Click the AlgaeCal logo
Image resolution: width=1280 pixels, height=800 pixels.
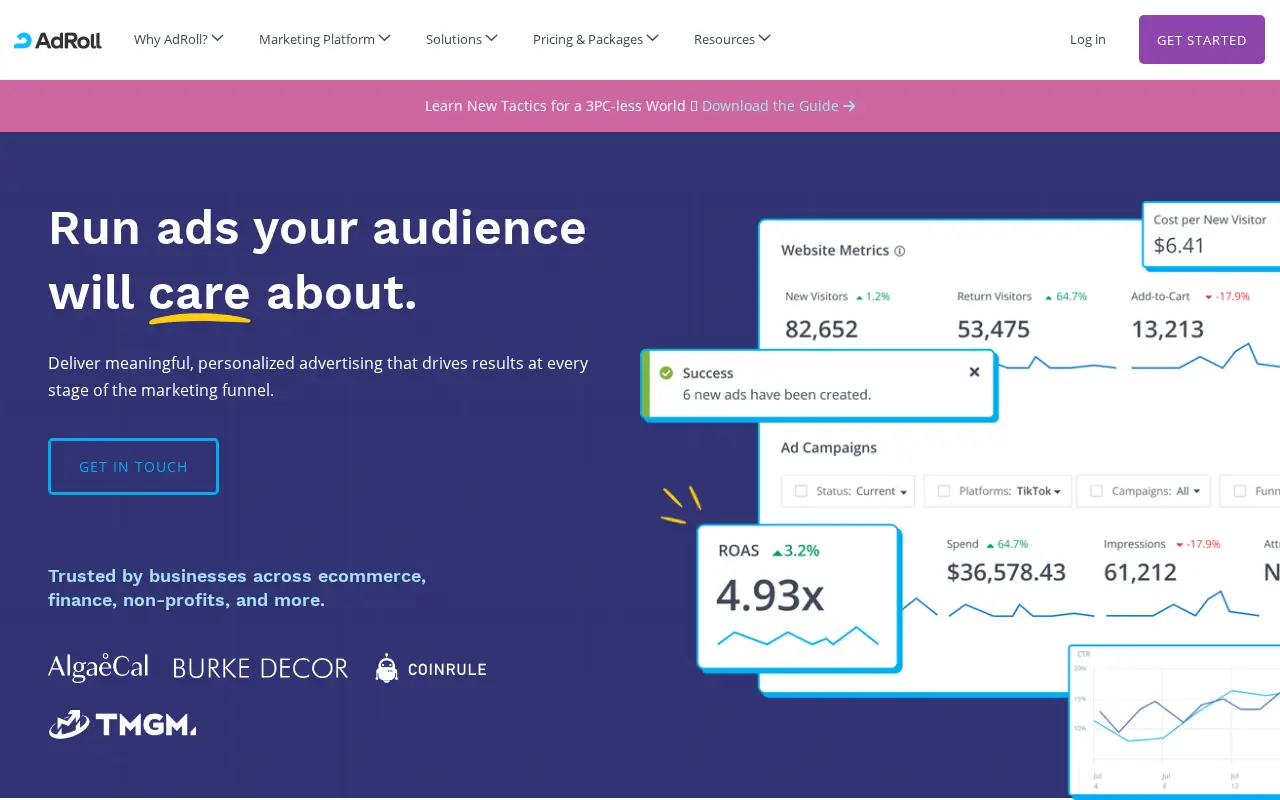click(98, 668)
